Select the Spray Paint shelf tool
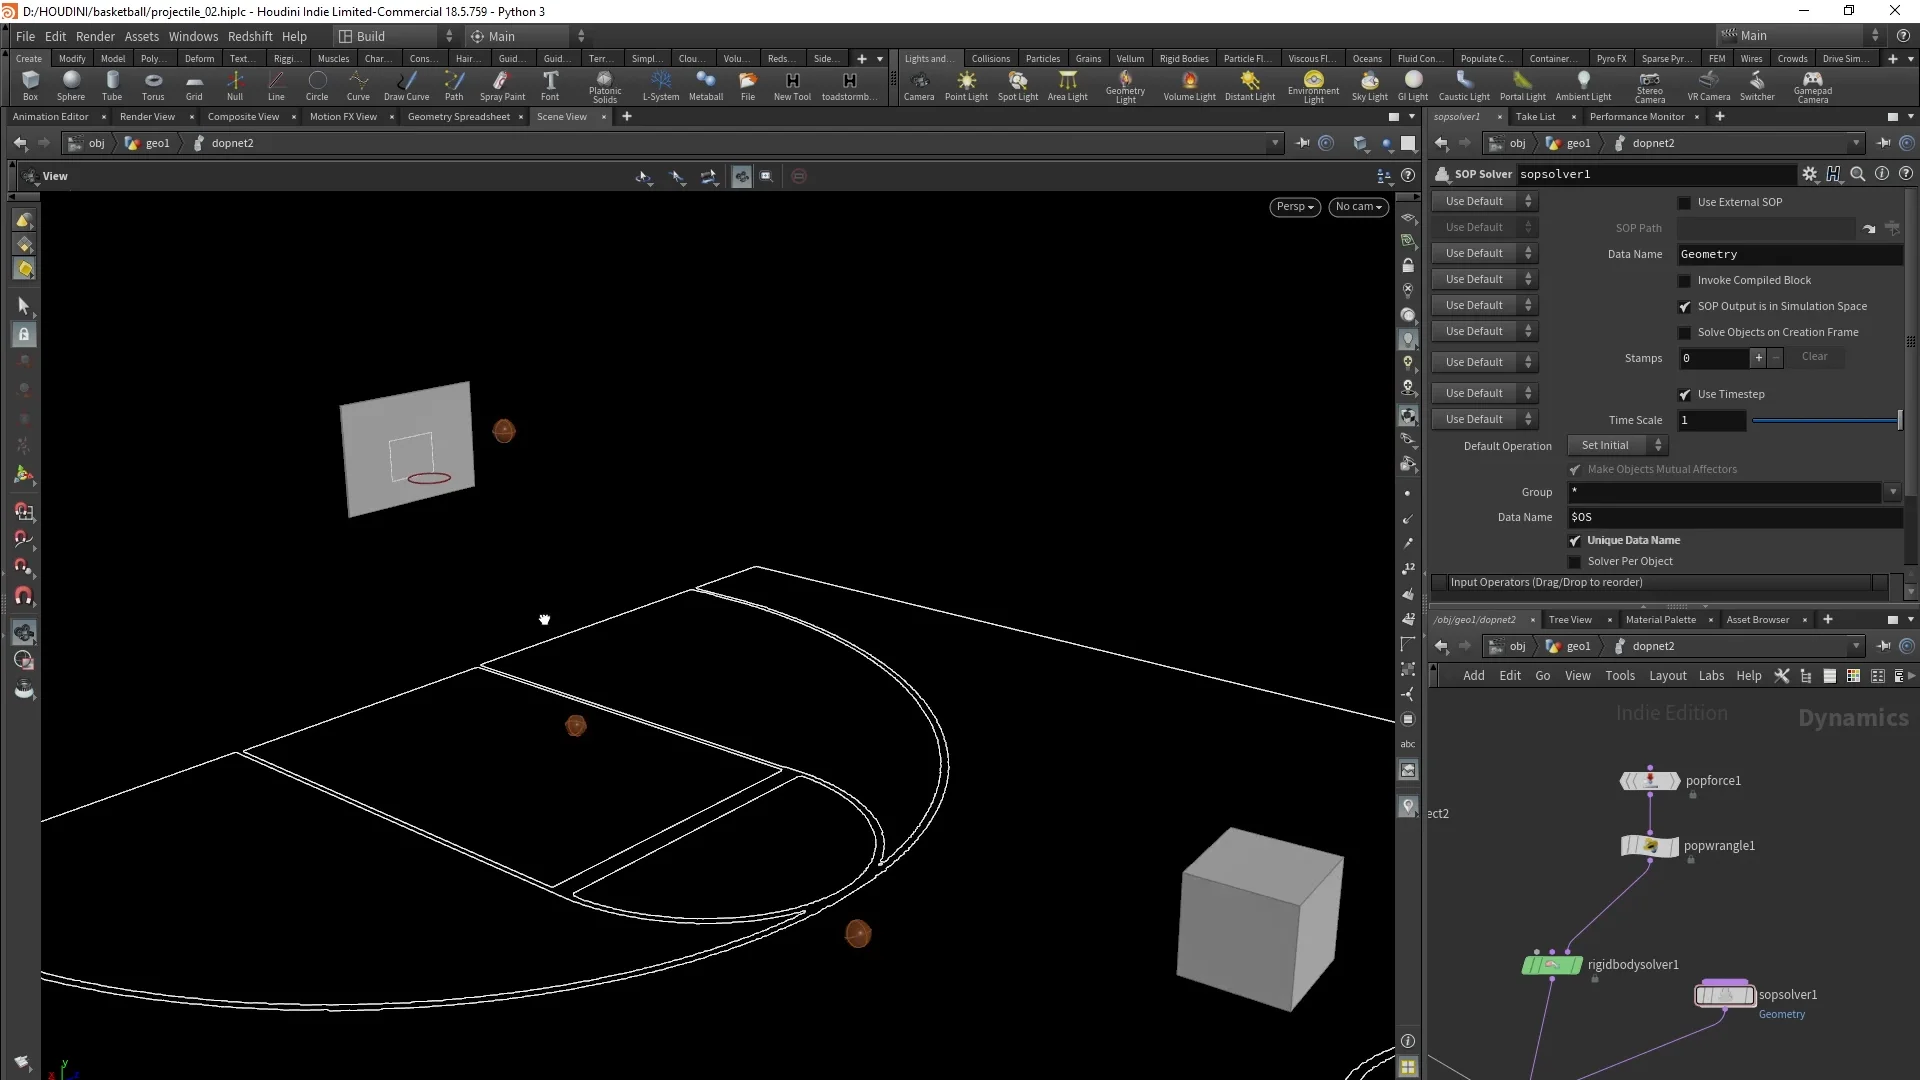The width and height of the screenshot is (1920, 1080). click(x=502, y=85)
